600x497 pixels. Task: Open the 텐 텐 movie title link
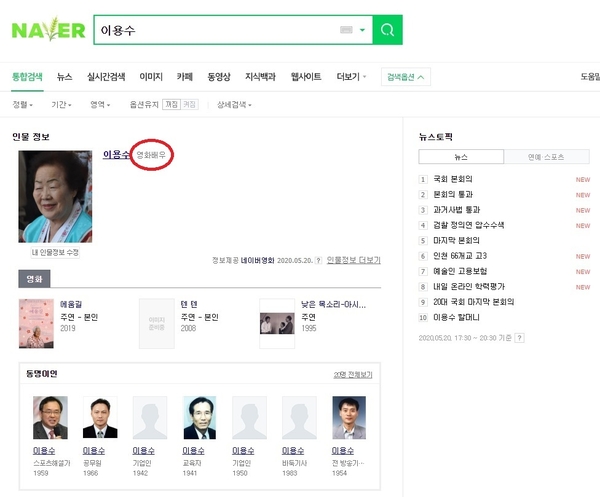click(x=189, y=305)
